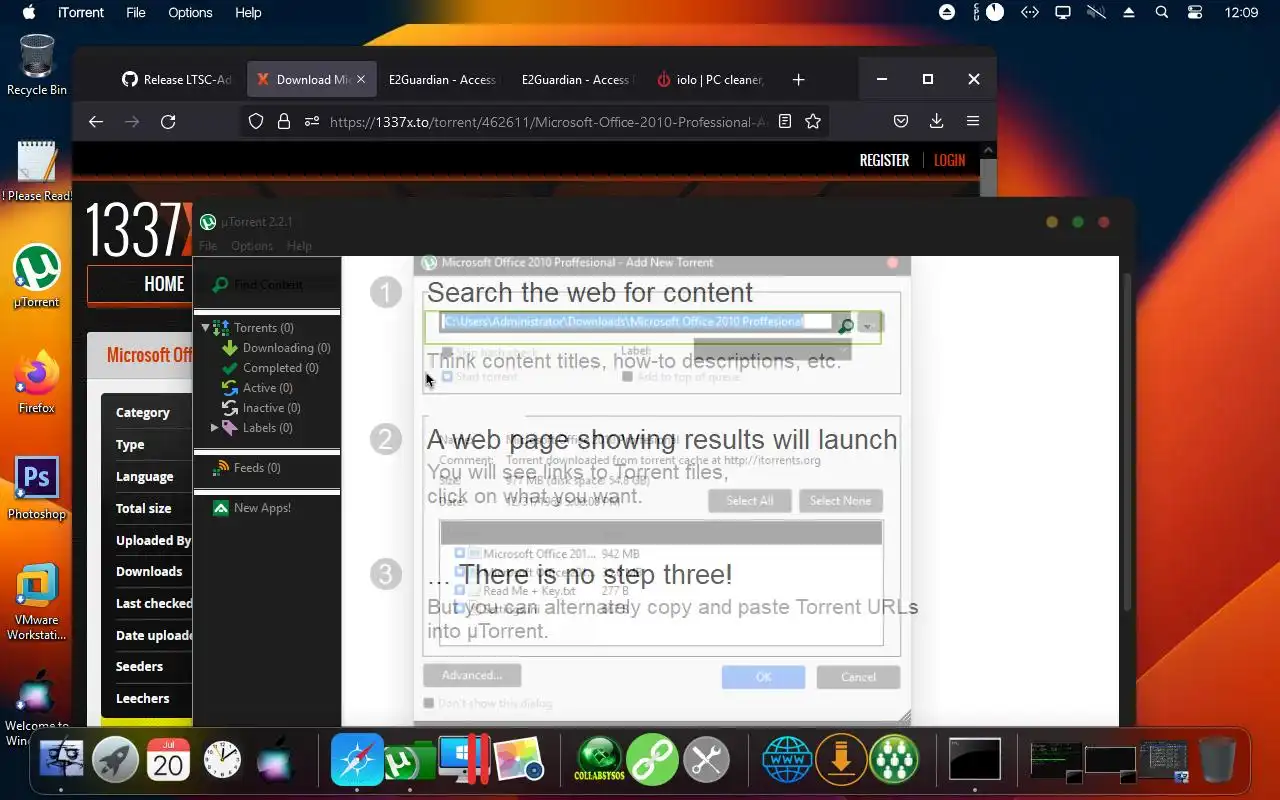The height and width of the screenshot is (800, 1280).
Task: Launch the µTorrent desktop shortcut
Action: point(37,277)
